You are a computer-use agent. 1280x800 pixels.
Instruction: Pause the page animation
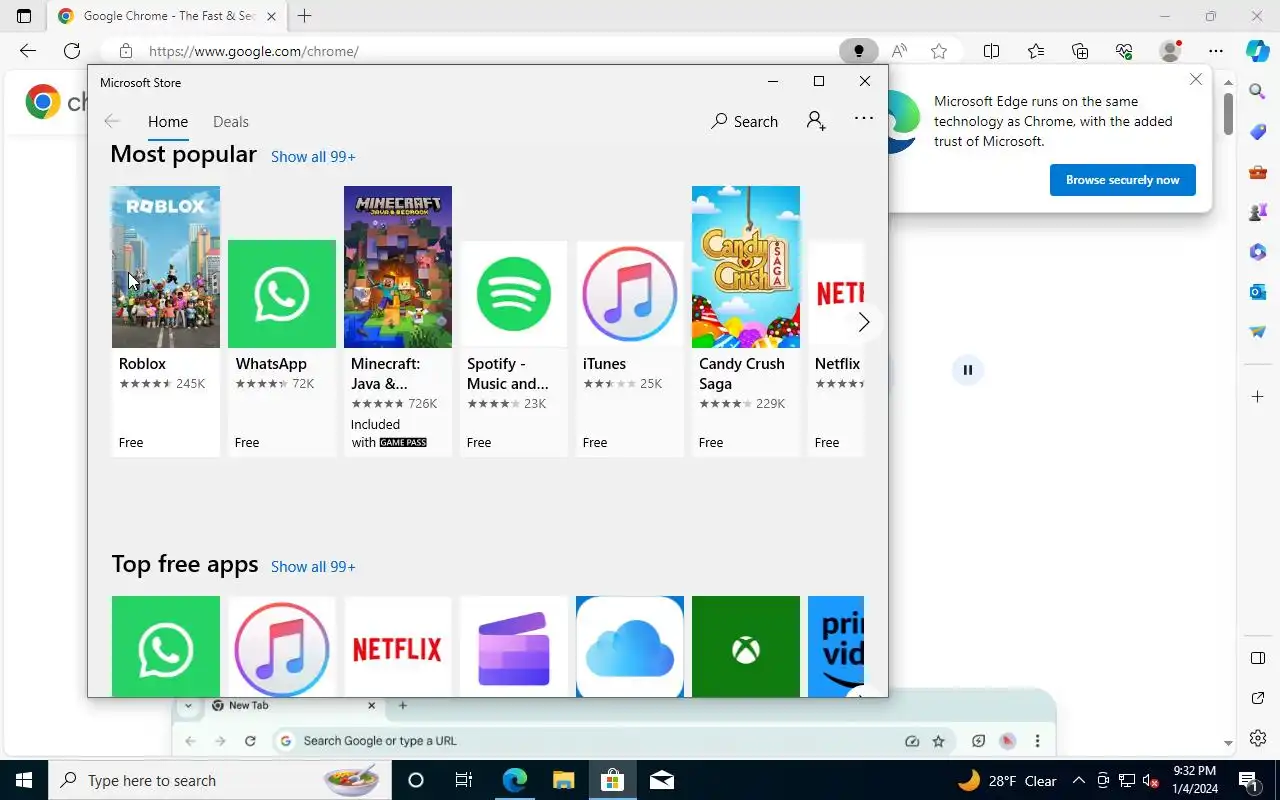click(968, 370)
